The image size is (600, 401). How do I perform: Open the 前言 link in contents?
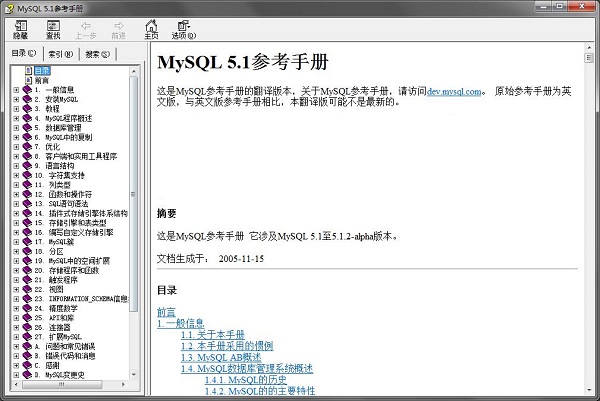click(166, 312)
